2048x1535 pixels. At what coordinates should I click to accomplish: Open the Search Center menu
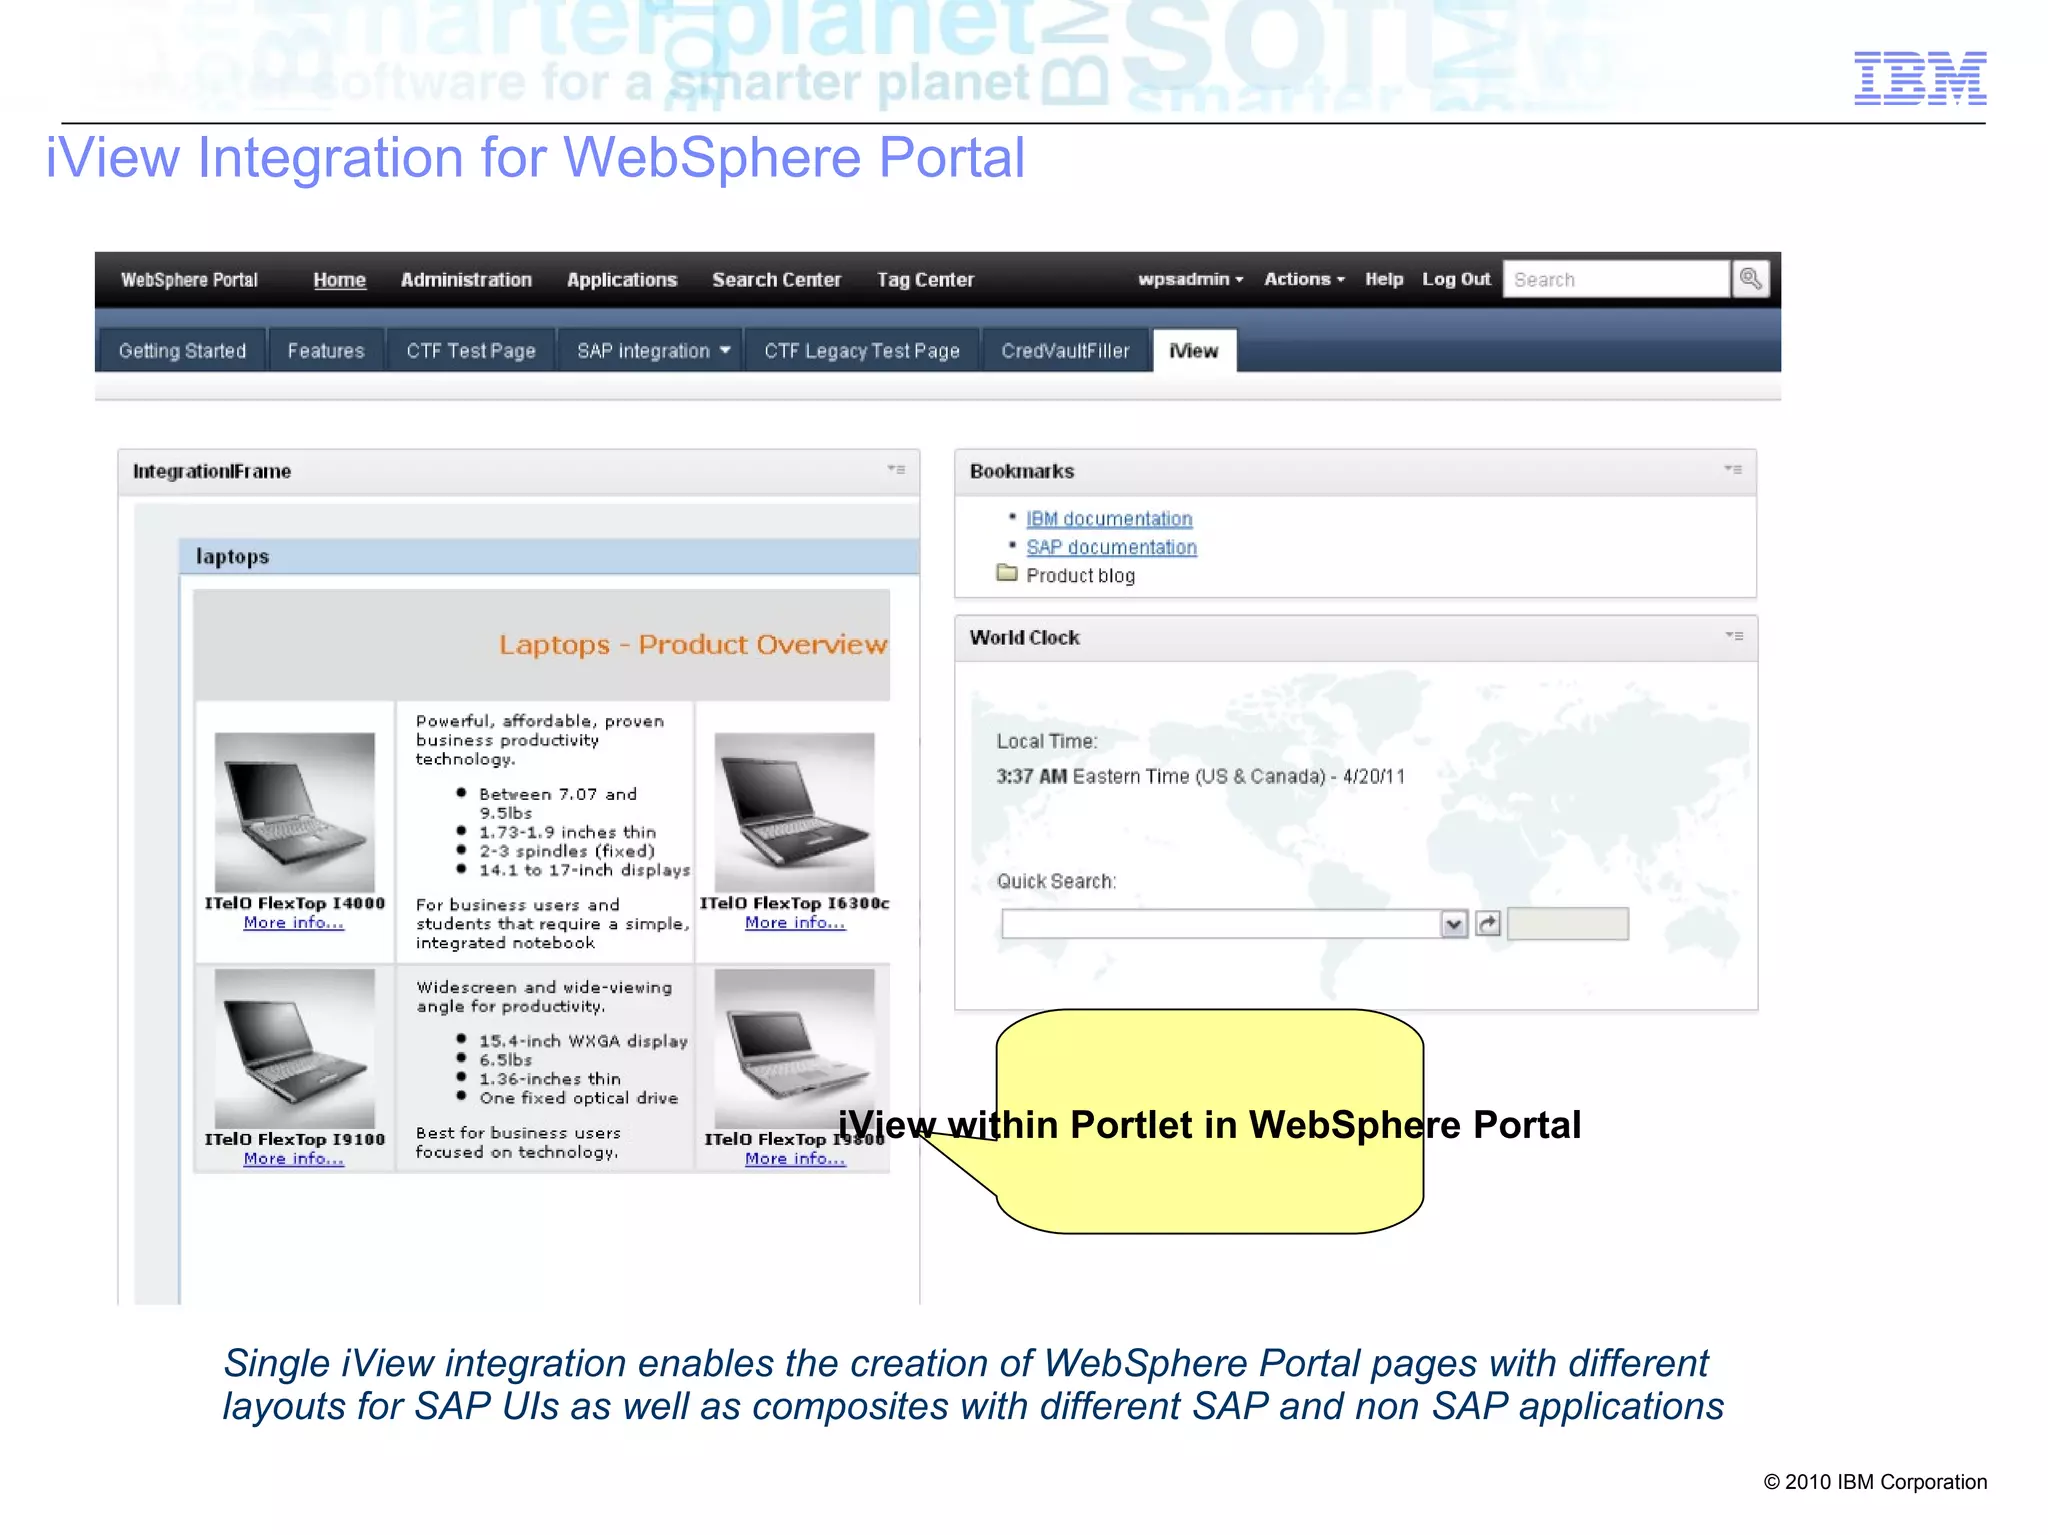pos(777,280)
